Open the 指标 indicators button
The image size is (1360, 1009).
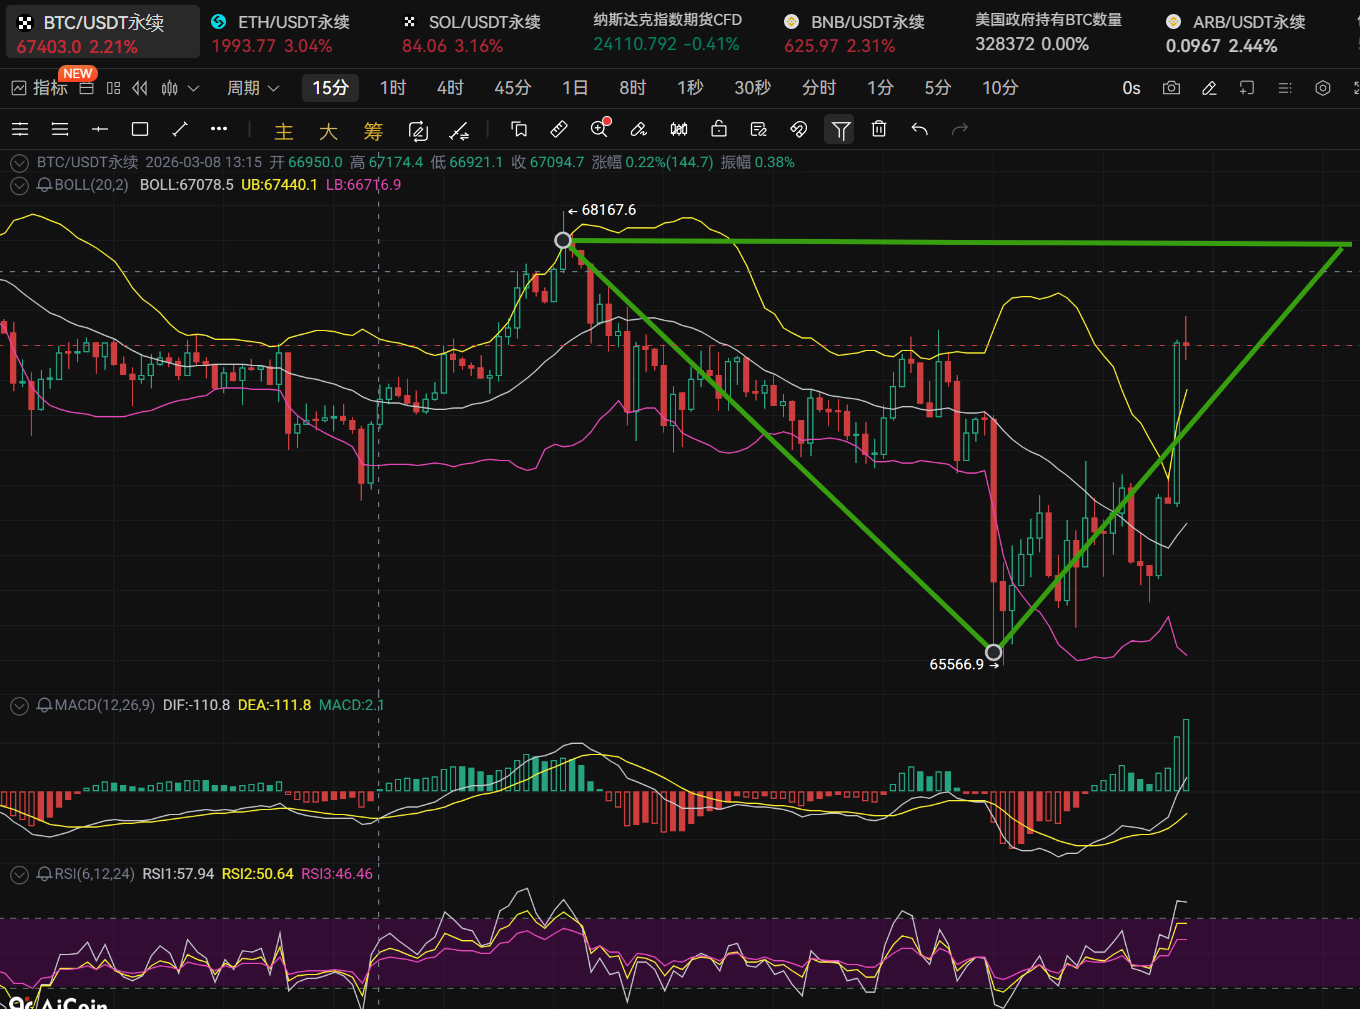point(40,88)
